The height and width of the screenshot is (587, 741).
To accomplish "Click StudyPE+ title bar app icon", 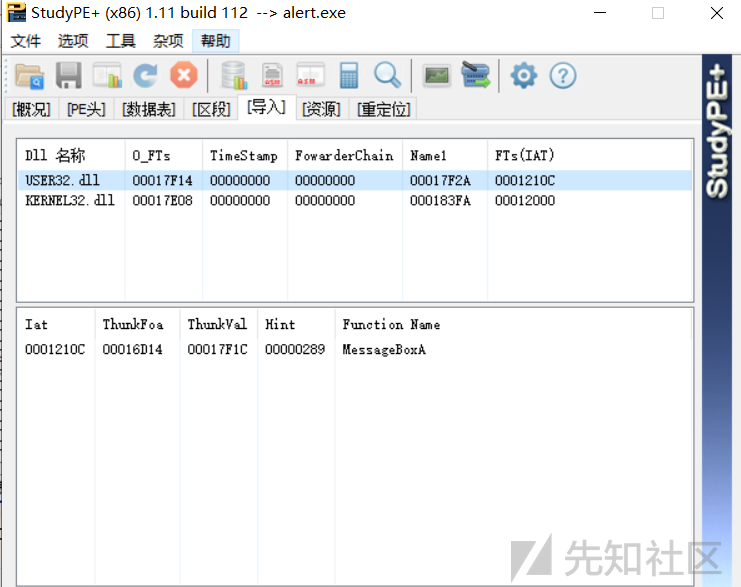I will coord(16,13).
